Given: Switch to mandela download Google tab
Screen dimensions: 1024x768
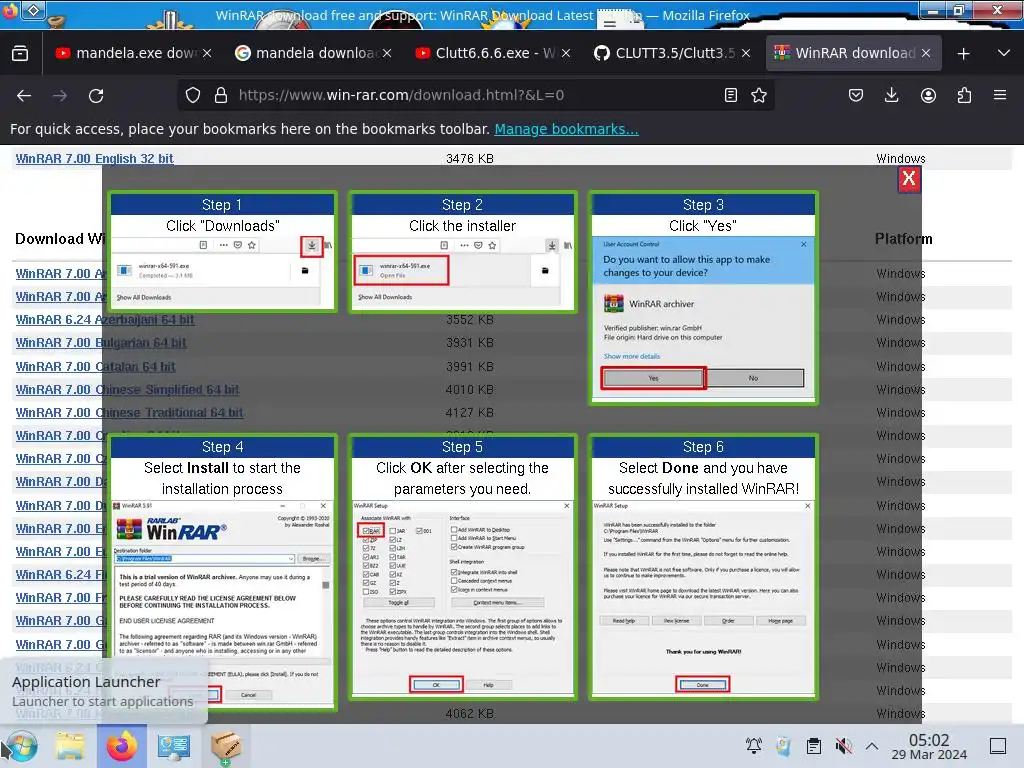Looking at the screenshot, I should pos(313,53).
